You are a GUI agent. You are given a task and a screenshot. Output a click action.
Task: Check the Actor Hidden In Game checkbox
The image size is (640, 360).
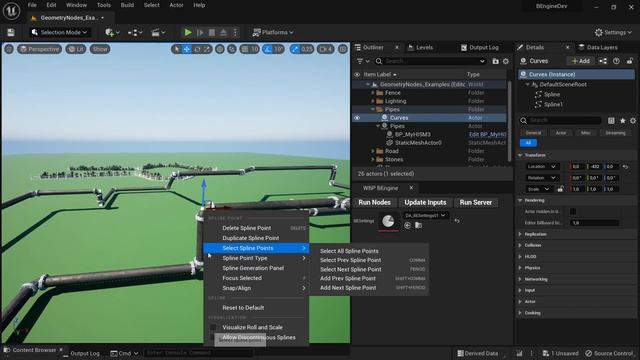pos(573,211)
